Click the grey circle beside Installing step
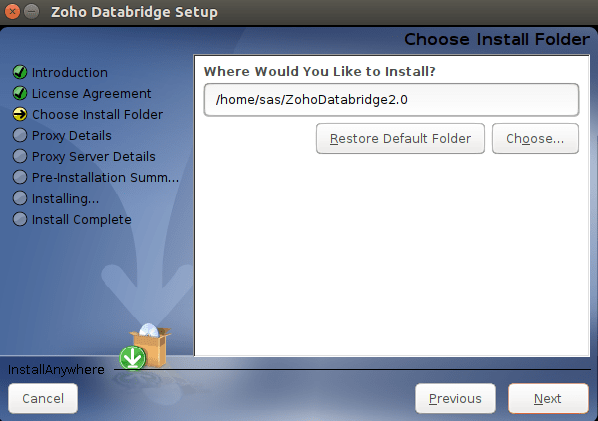Viewport: 598px width, 421px height. [20, 198]
